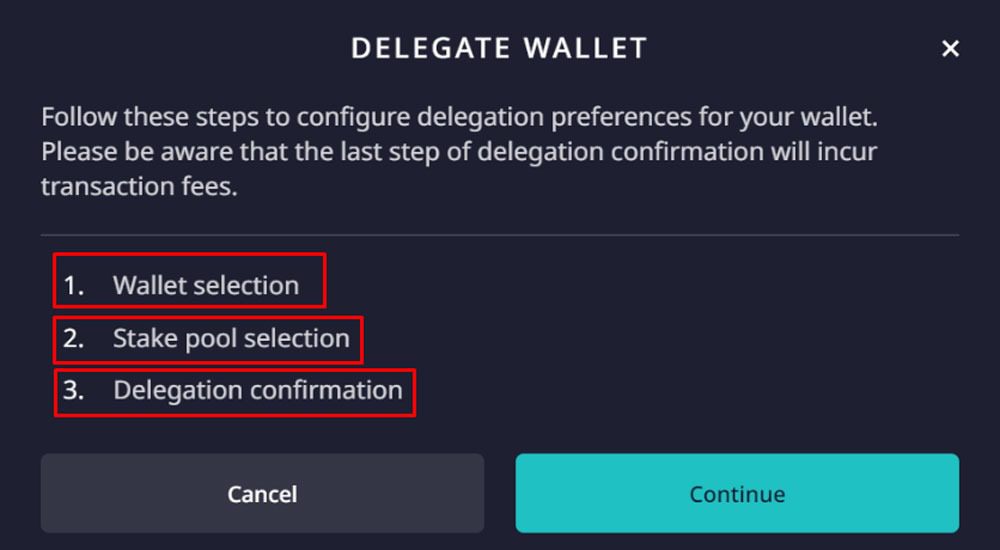
Task: Click the word "confirmation" in step three
Action: 329,390
